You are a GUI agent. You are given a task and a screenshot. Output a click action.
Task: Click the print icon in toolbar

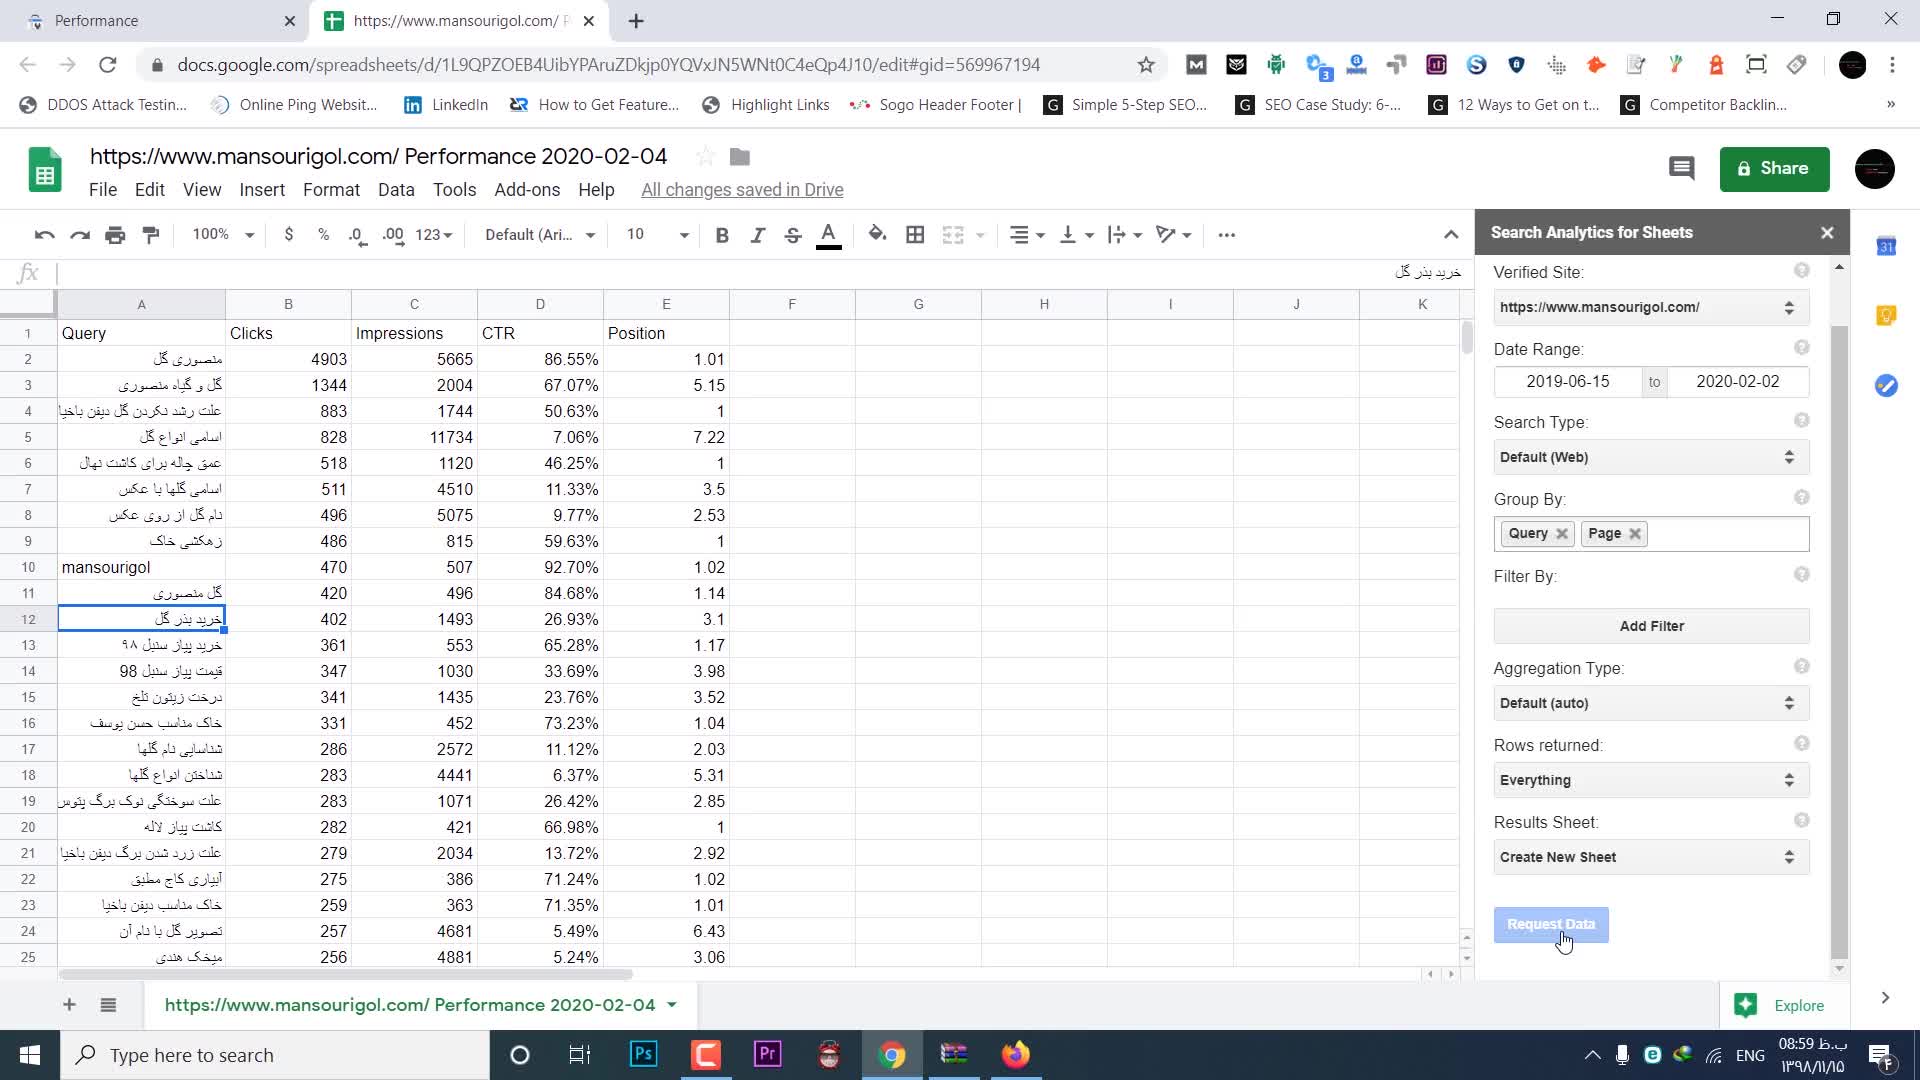coord(115,235)
